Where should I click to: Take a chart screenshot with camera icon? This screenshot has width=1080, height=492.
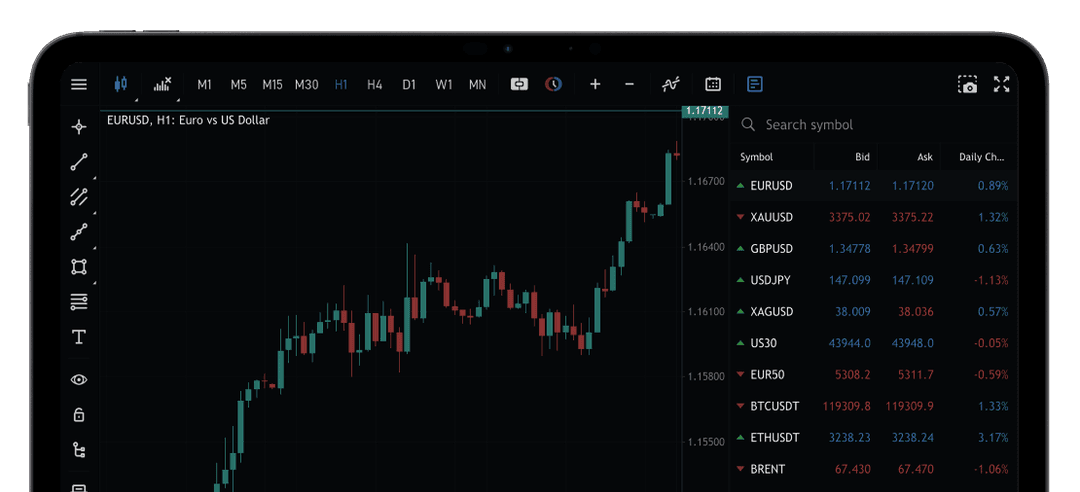(967, 85)
